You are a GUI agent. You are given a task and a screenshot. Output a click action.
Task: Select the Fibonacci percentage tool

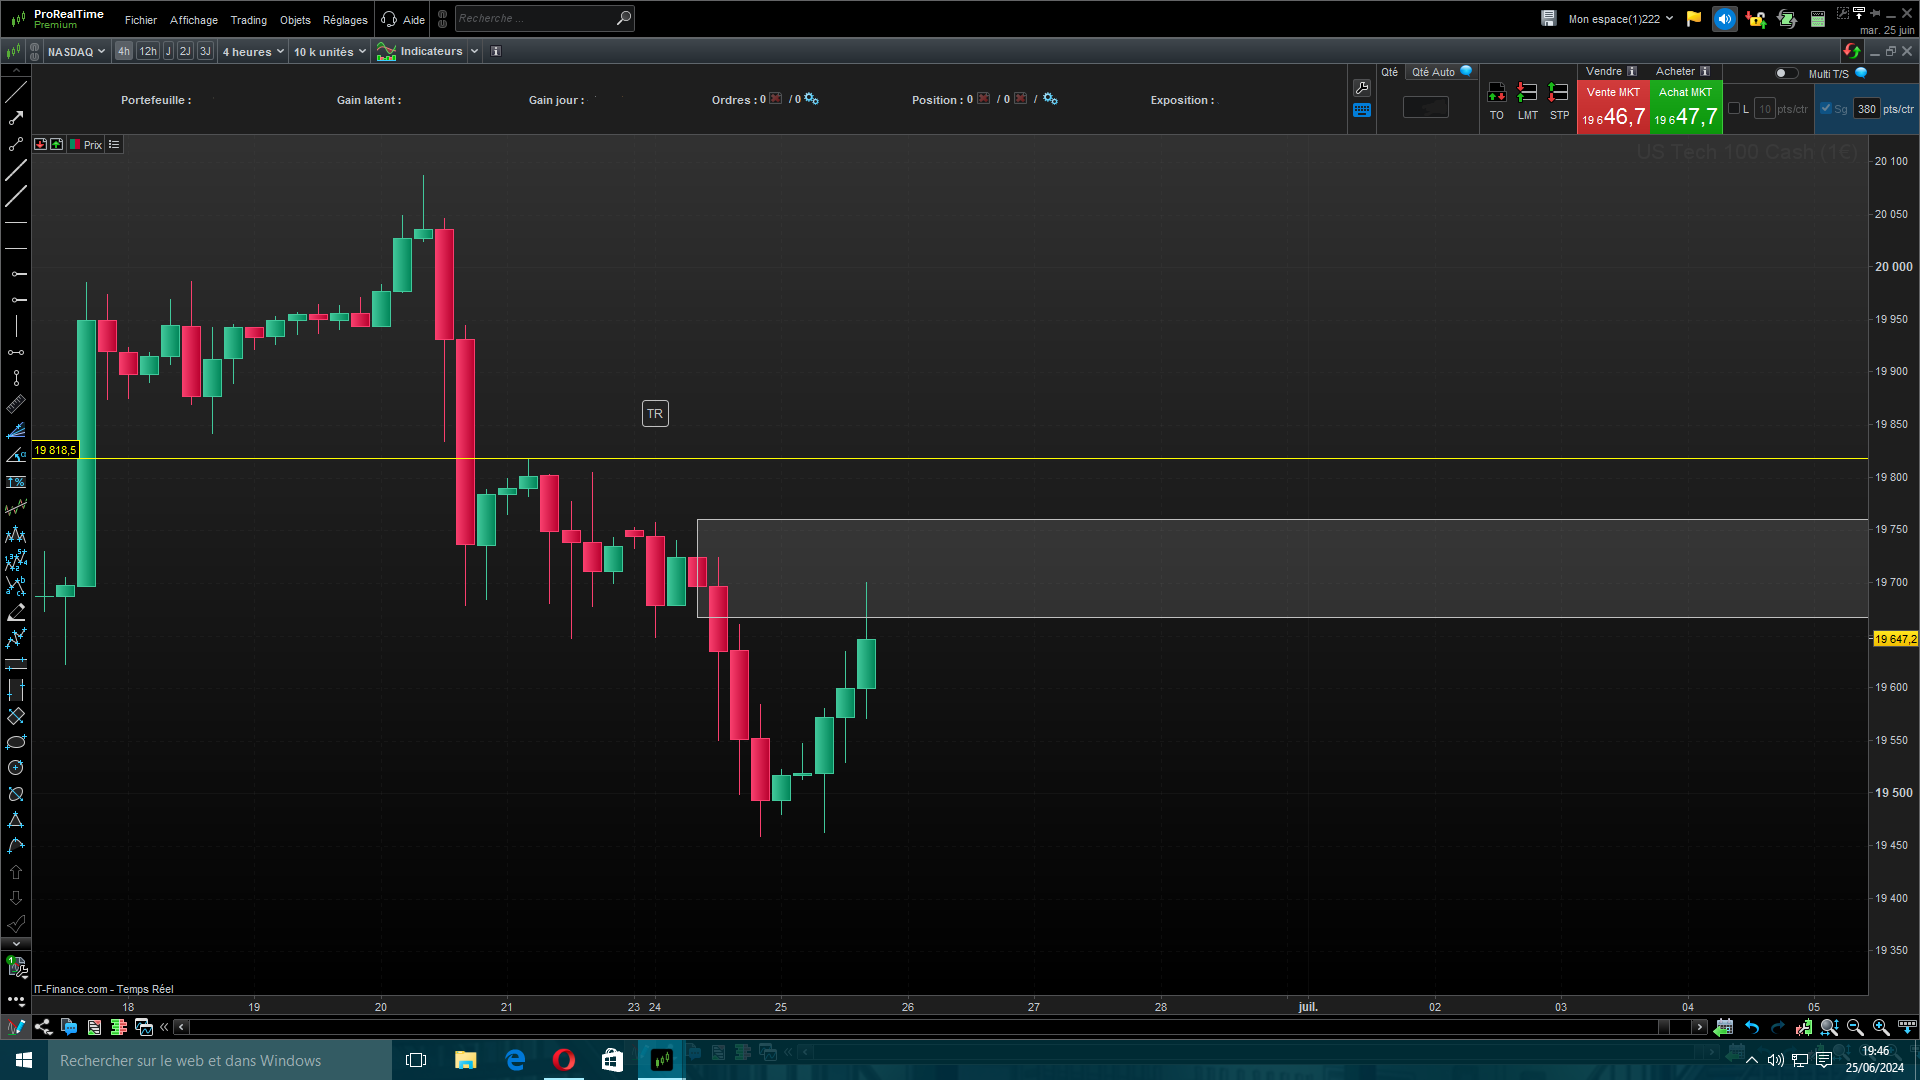point(16,482)
